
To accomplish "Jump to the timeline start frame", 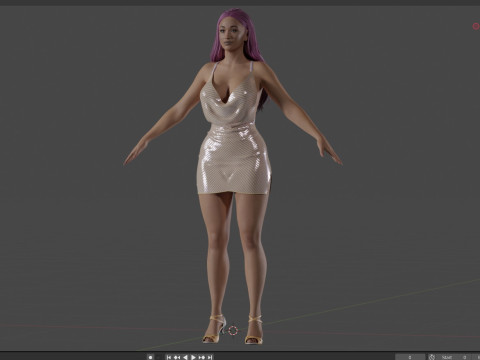I will pos(169,357).
